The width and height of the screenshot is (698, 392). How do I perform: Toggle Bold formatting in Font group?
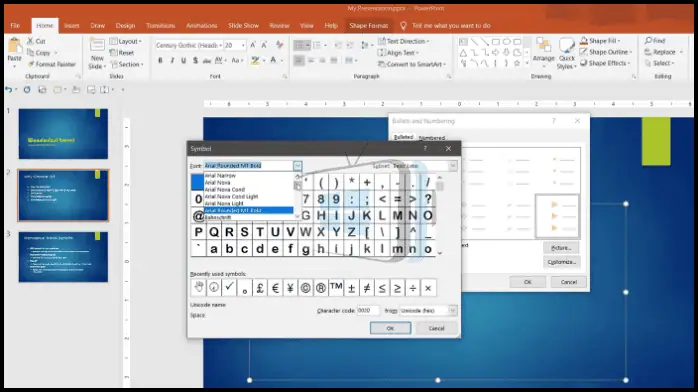[x=160, y=61]
